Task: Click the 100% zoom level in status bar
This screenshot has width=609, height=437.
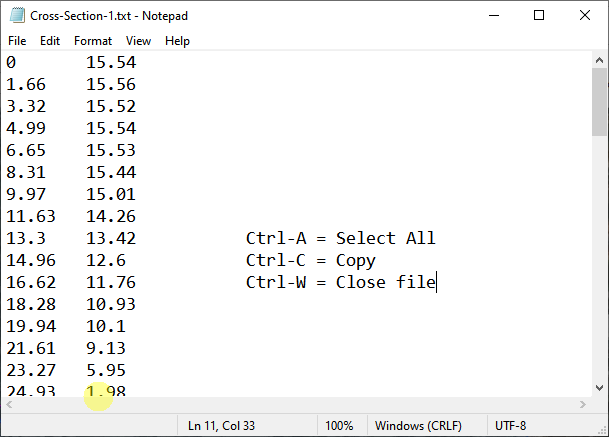Action: click(339, 426)
